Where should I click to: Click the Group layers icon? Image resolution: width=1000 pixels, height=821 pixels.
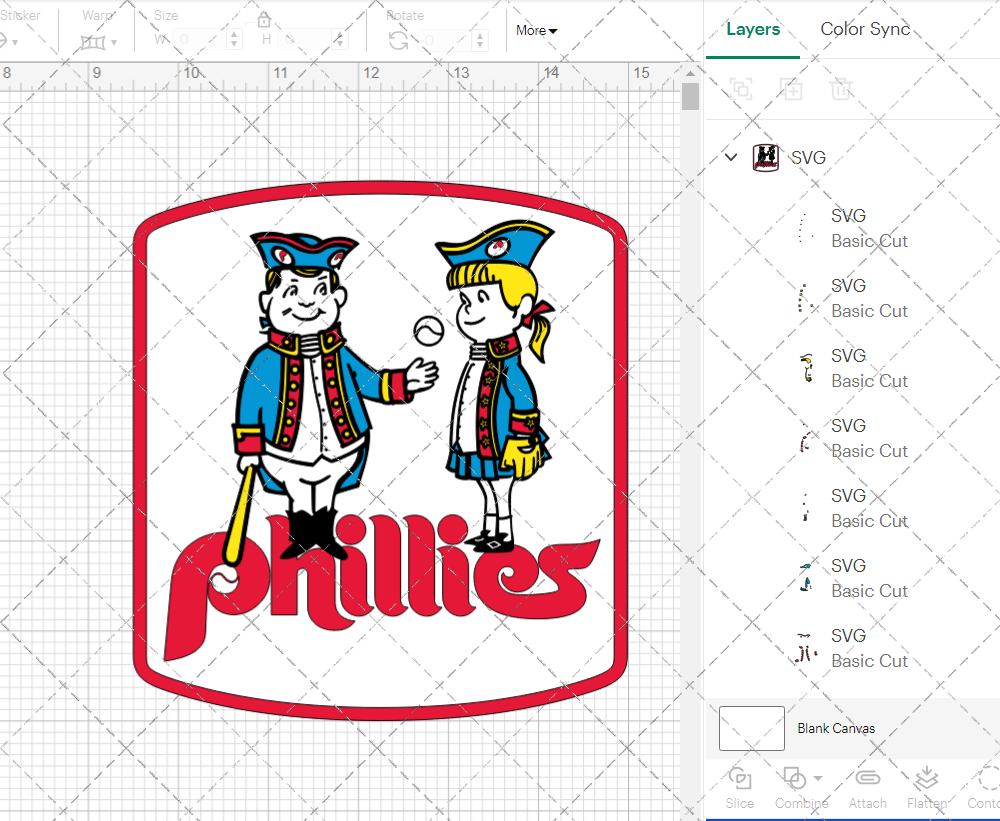click(741, 89)
